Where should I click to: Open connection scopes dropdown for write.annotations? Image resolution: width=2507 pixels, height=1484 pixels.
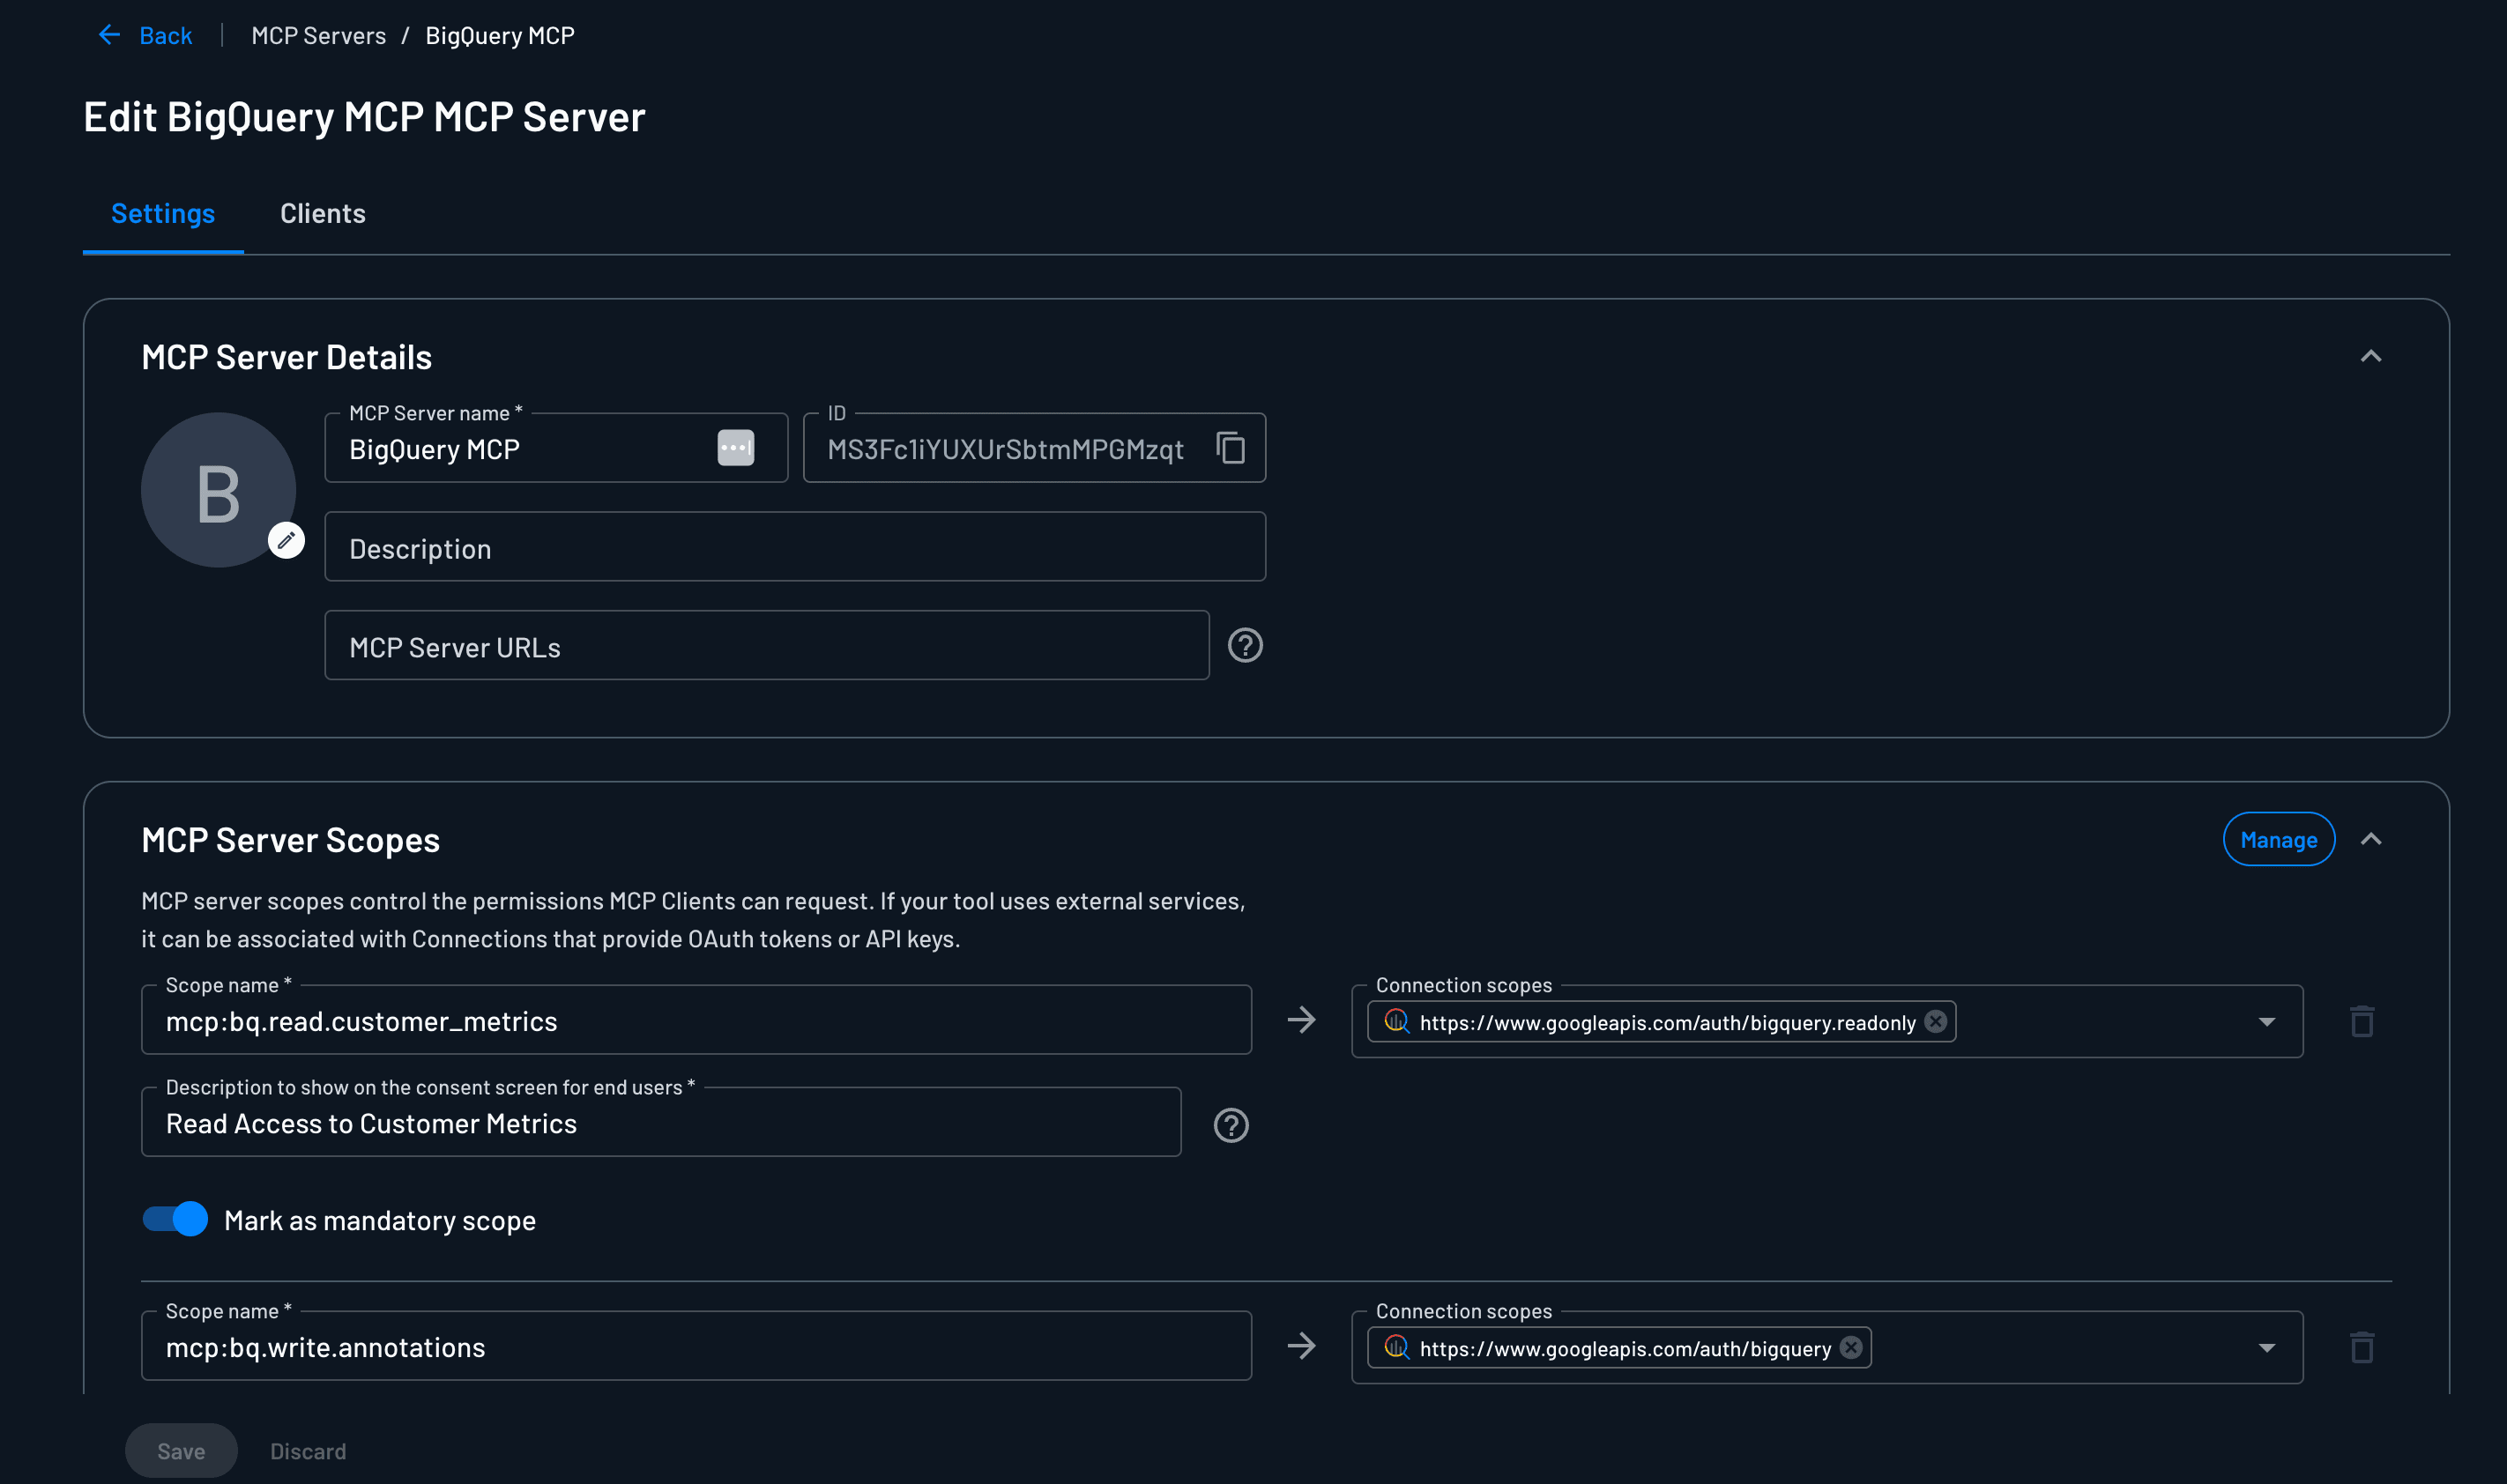click(2267, 1348)
